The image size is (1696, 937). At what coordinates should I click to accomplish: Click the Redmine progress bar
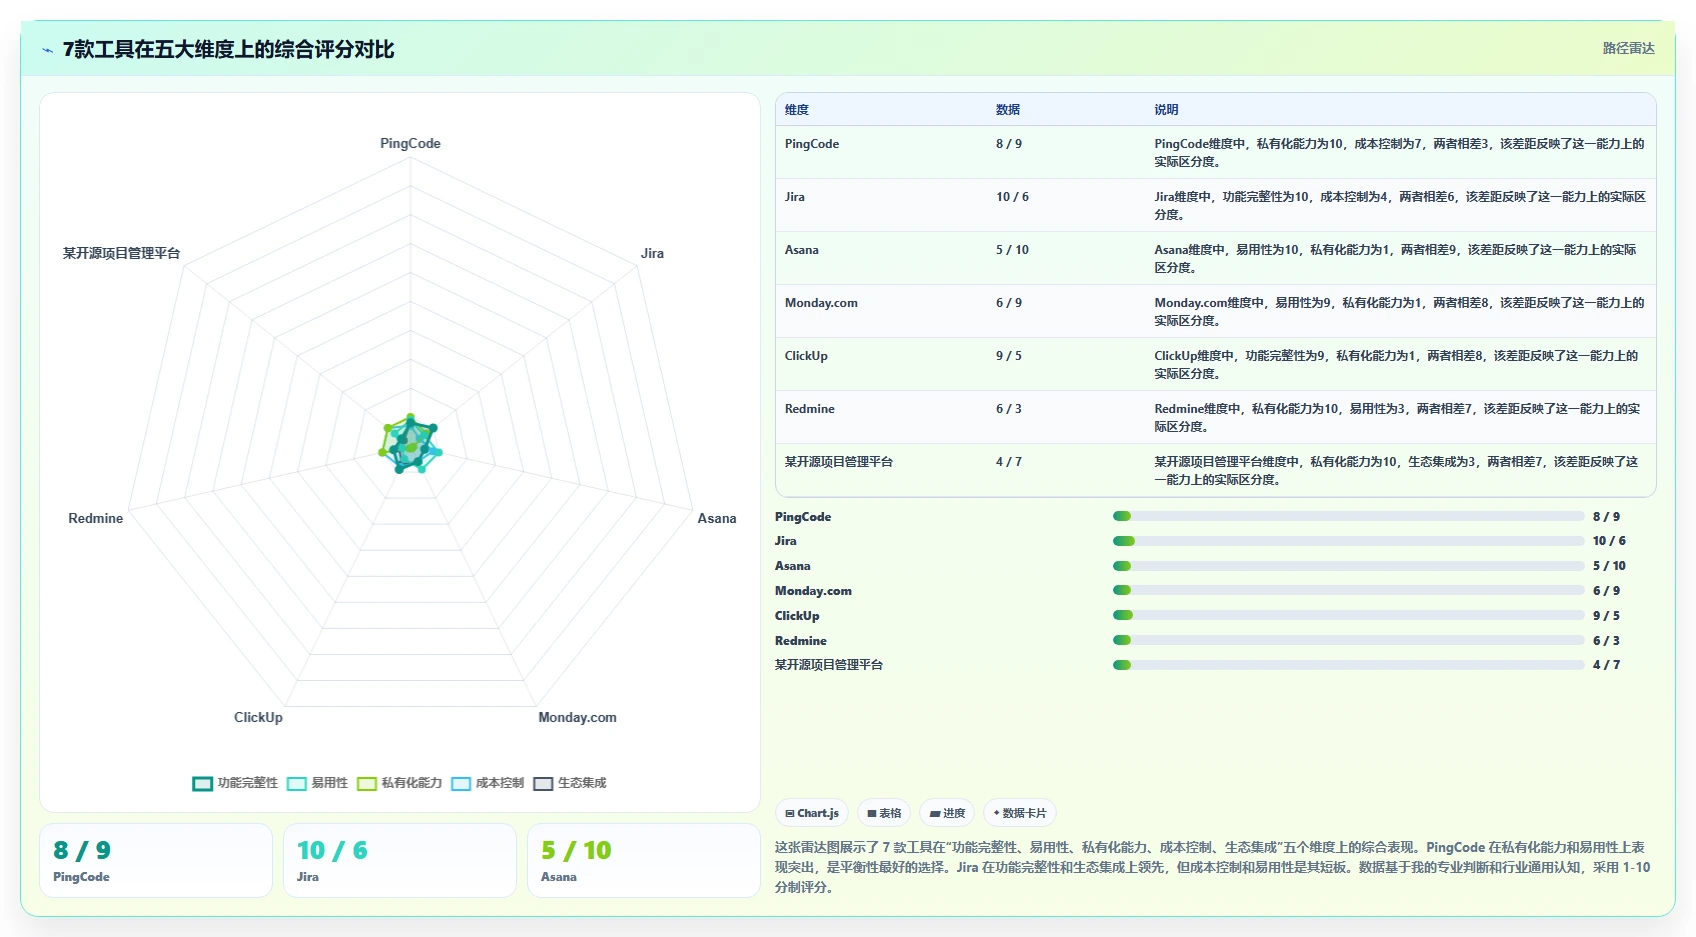(1349, 640)
